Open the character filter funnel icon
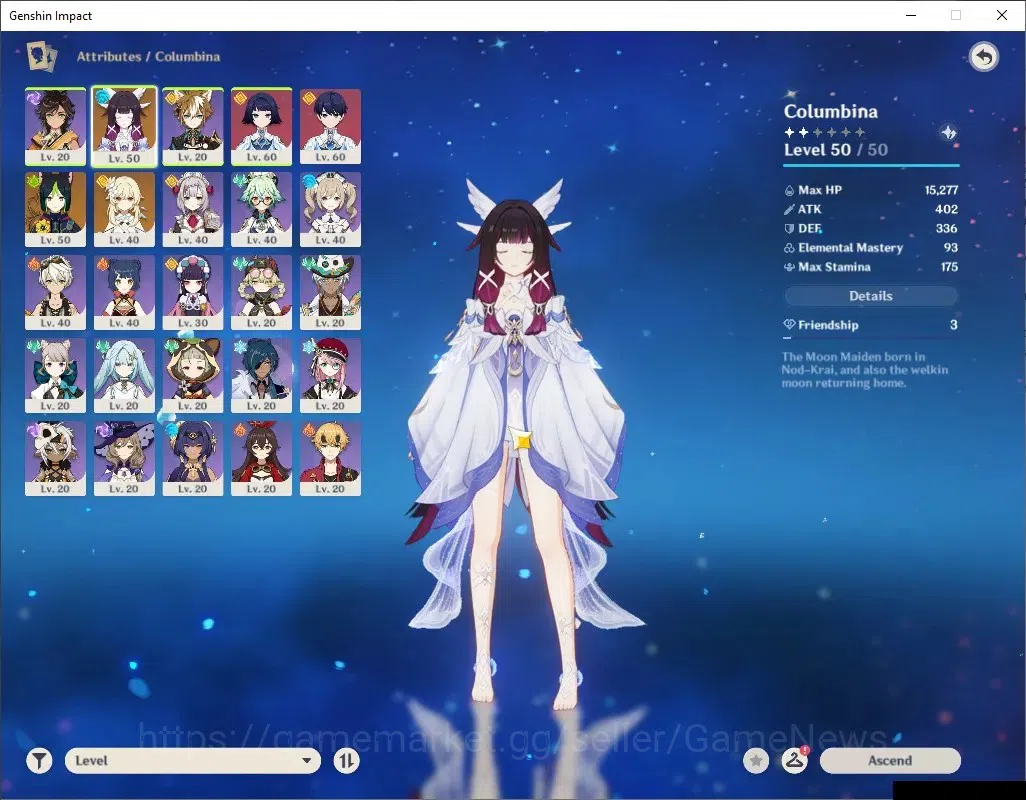 [39, 761]
